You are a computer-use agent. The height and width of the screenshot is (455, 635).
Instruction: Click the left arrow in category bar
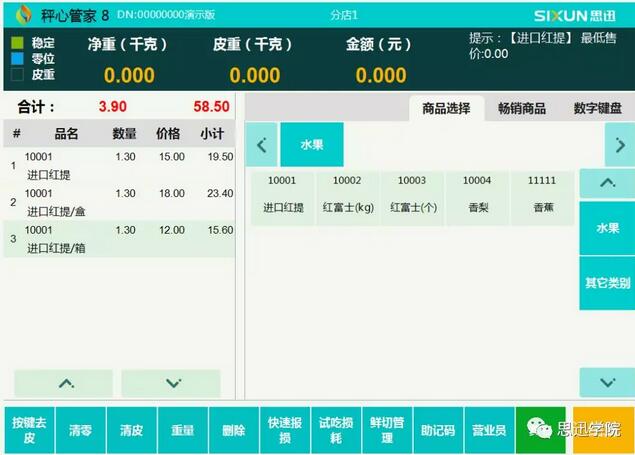261,145
